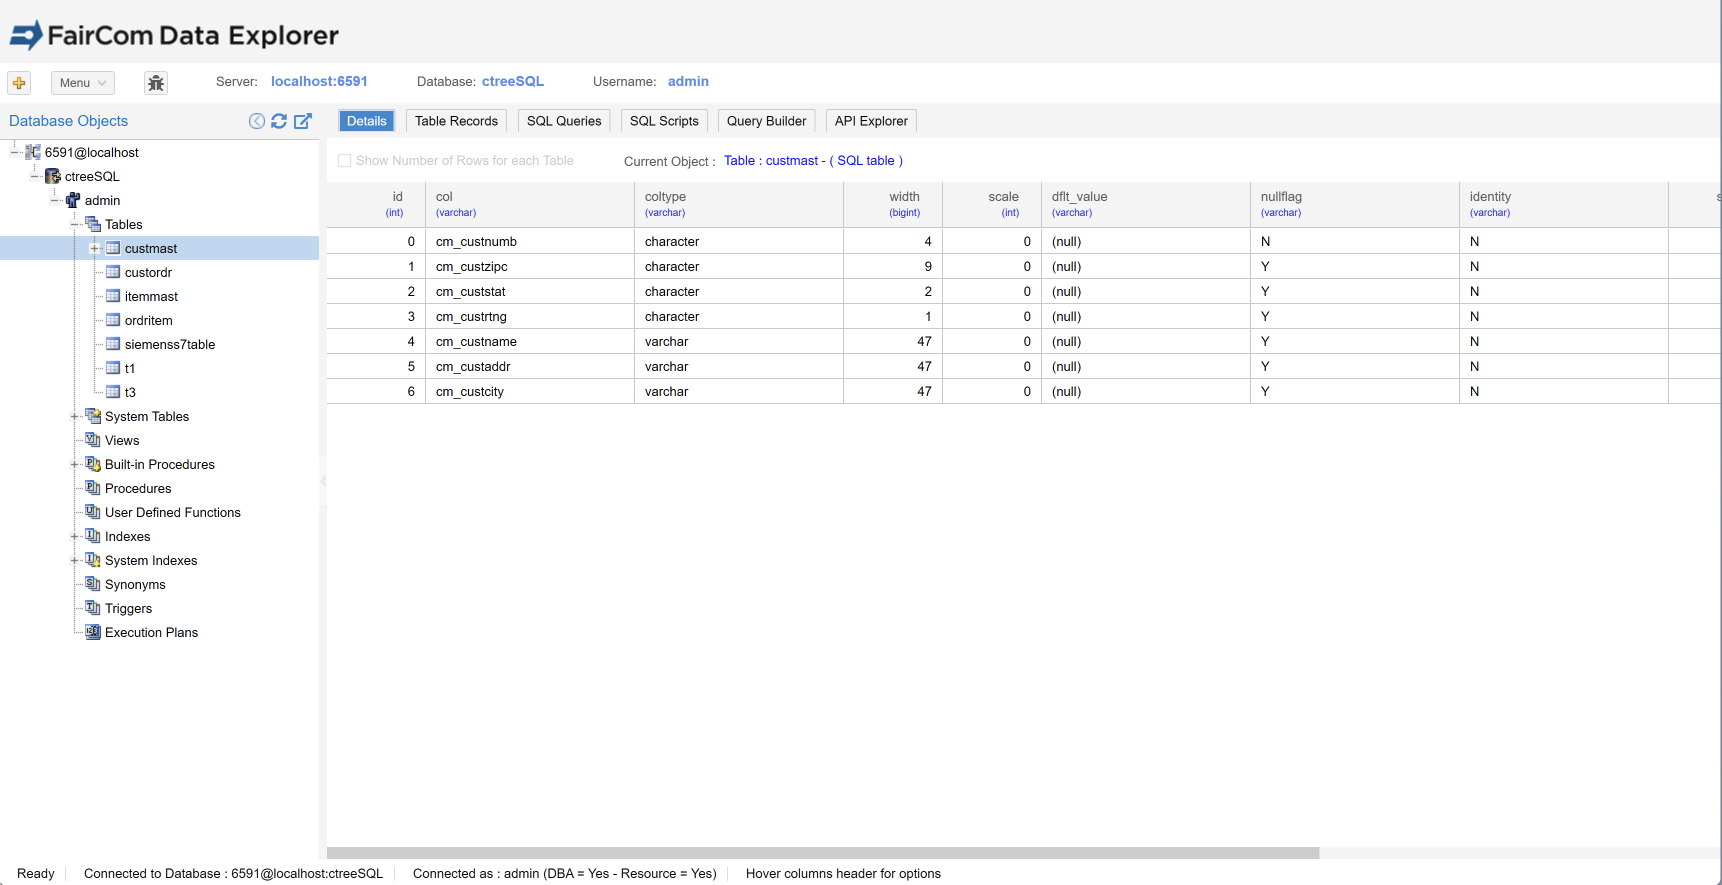This screenshot has height=885, width=1722.
Task: Click the Triggers node icon
Action: 93,608
